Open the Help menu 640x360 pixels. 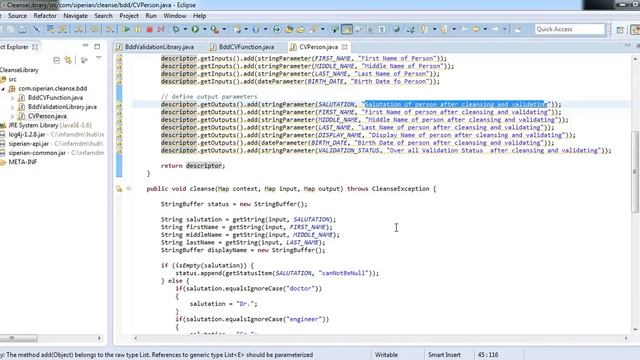click(x=199, y=16)
